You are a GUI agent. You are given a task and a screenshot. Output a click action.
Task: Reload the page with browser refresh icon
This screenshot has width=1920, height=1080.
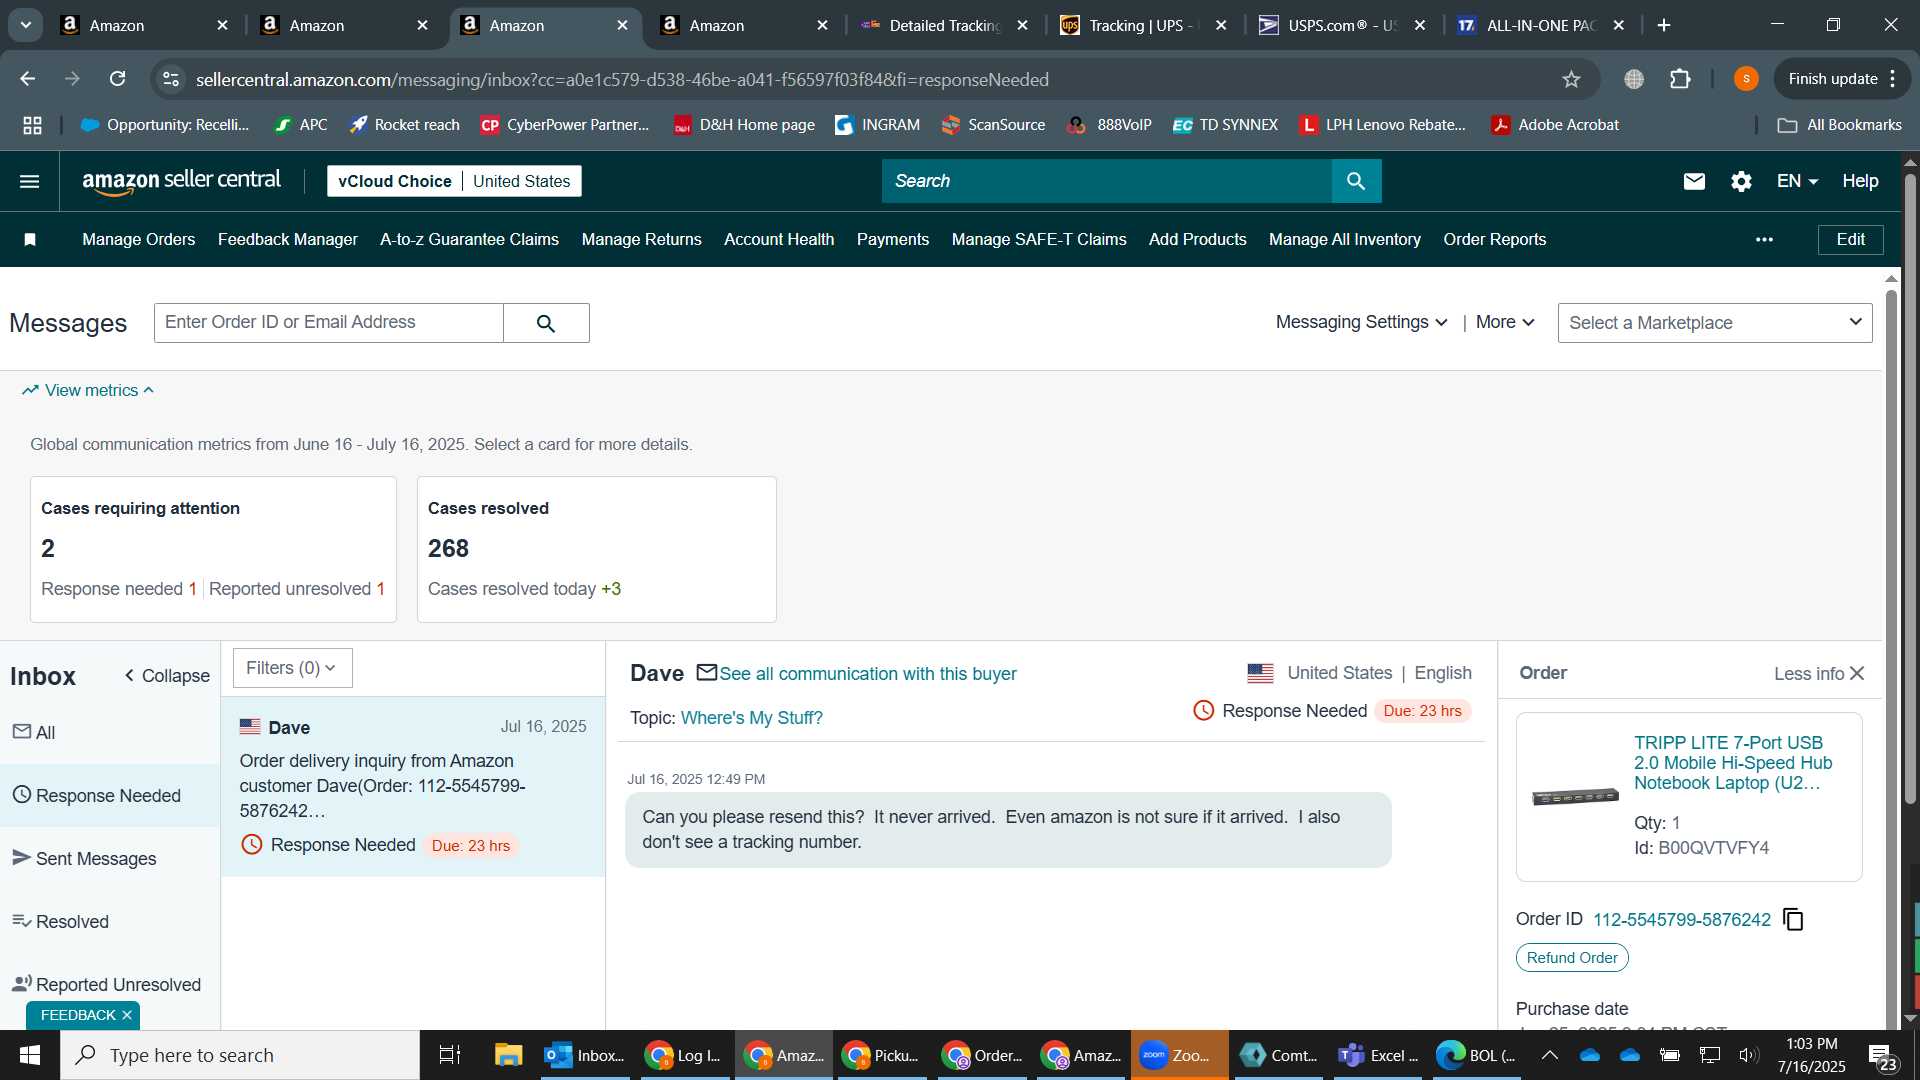[118, 79]
